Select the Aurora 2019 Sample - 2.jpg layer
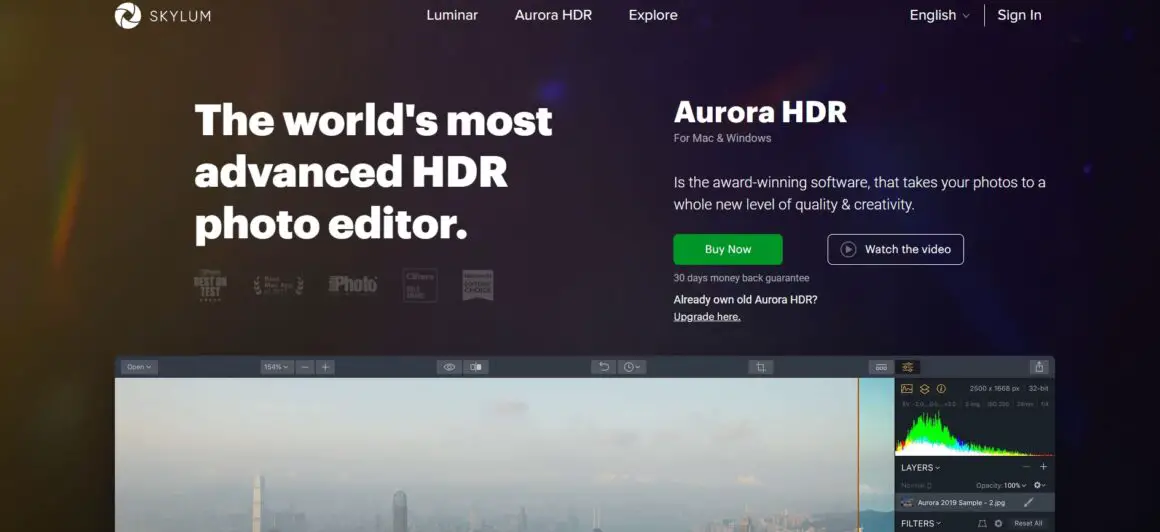The width and height of the screenshot is (1160, 532). [x=974, y=502]
